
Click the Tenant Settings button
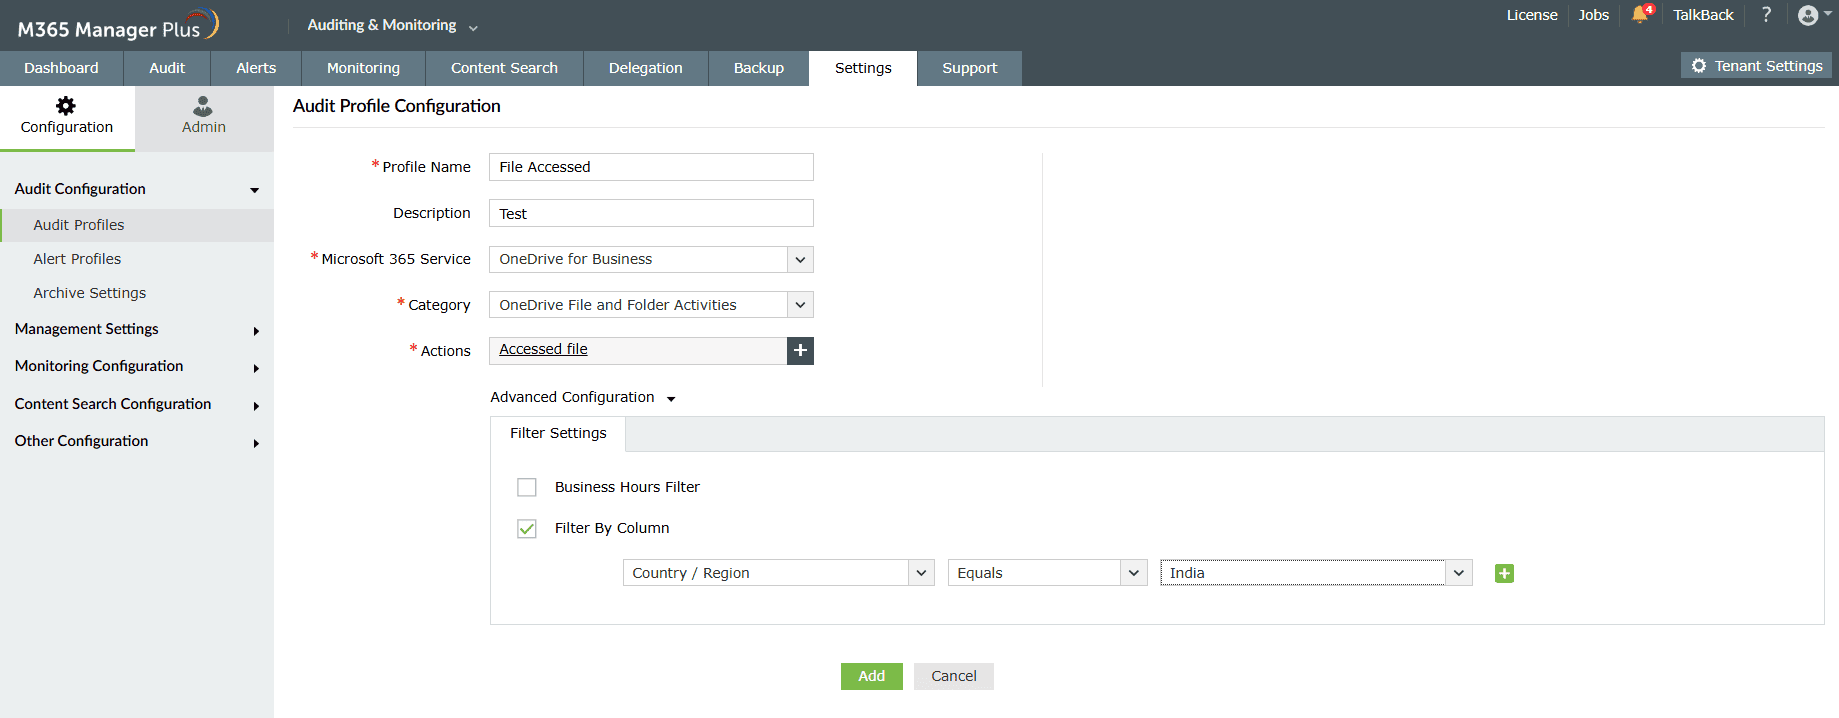pos(1756,65)
